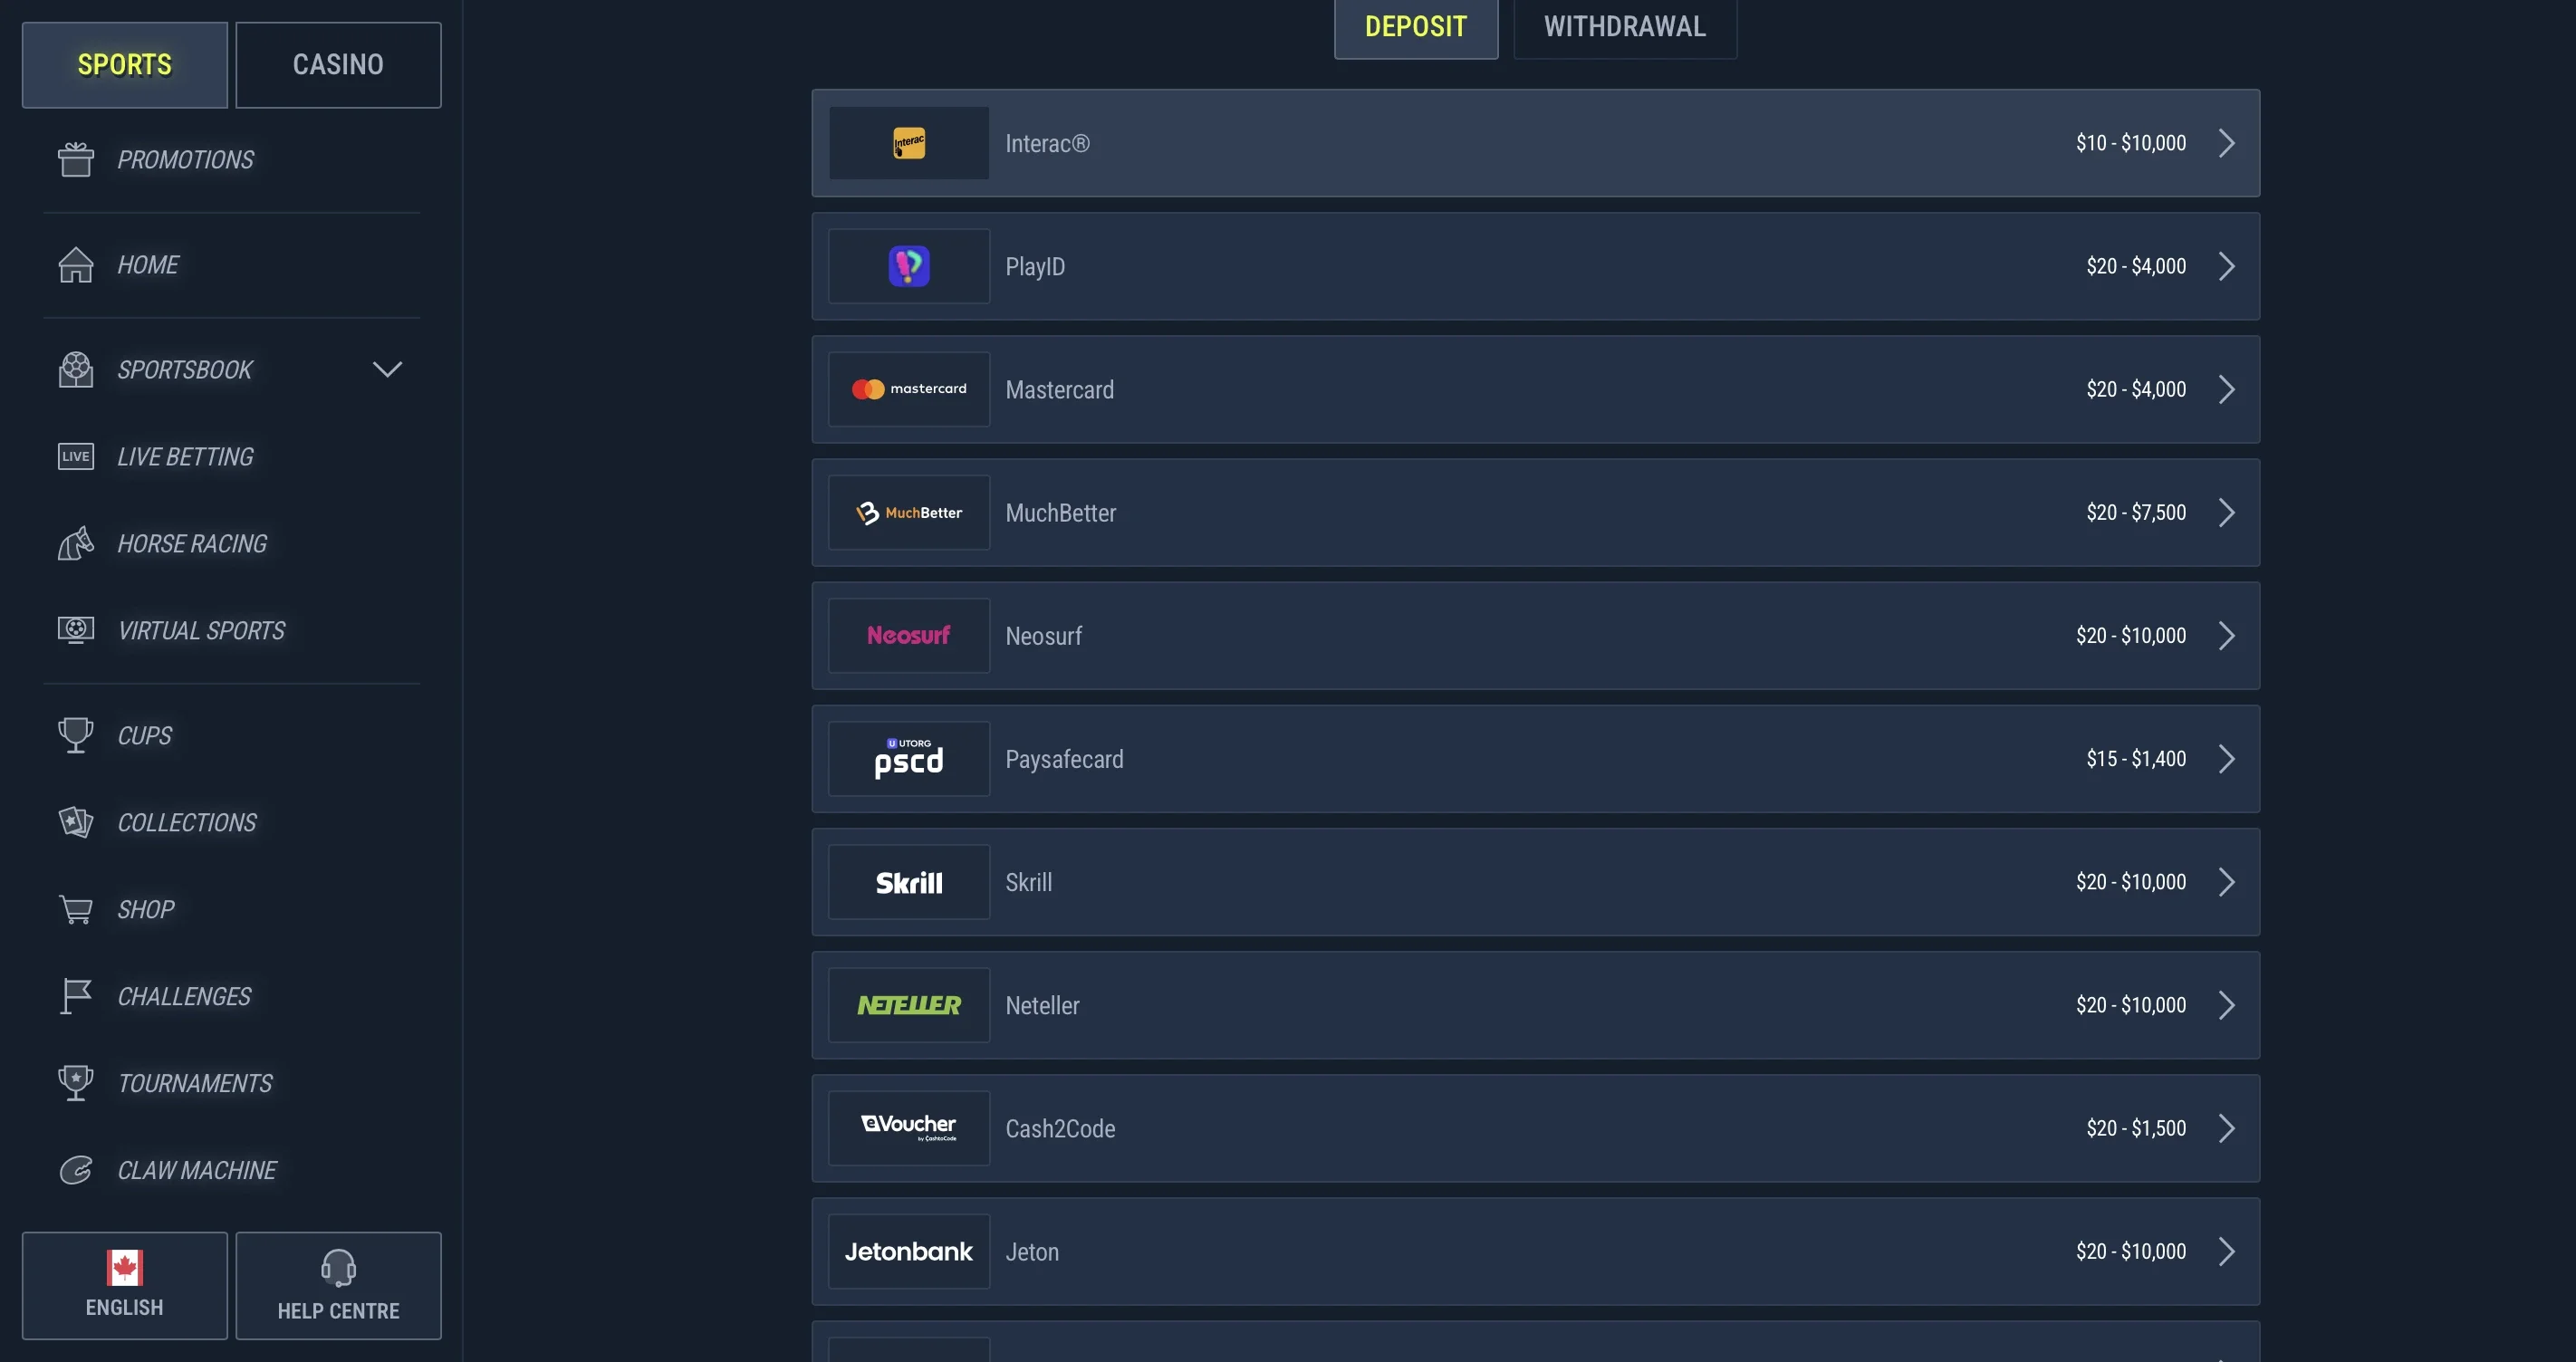2576x1362 pixels.
Task: Open Interac row arrow chevron
Action: [2227, 143]
